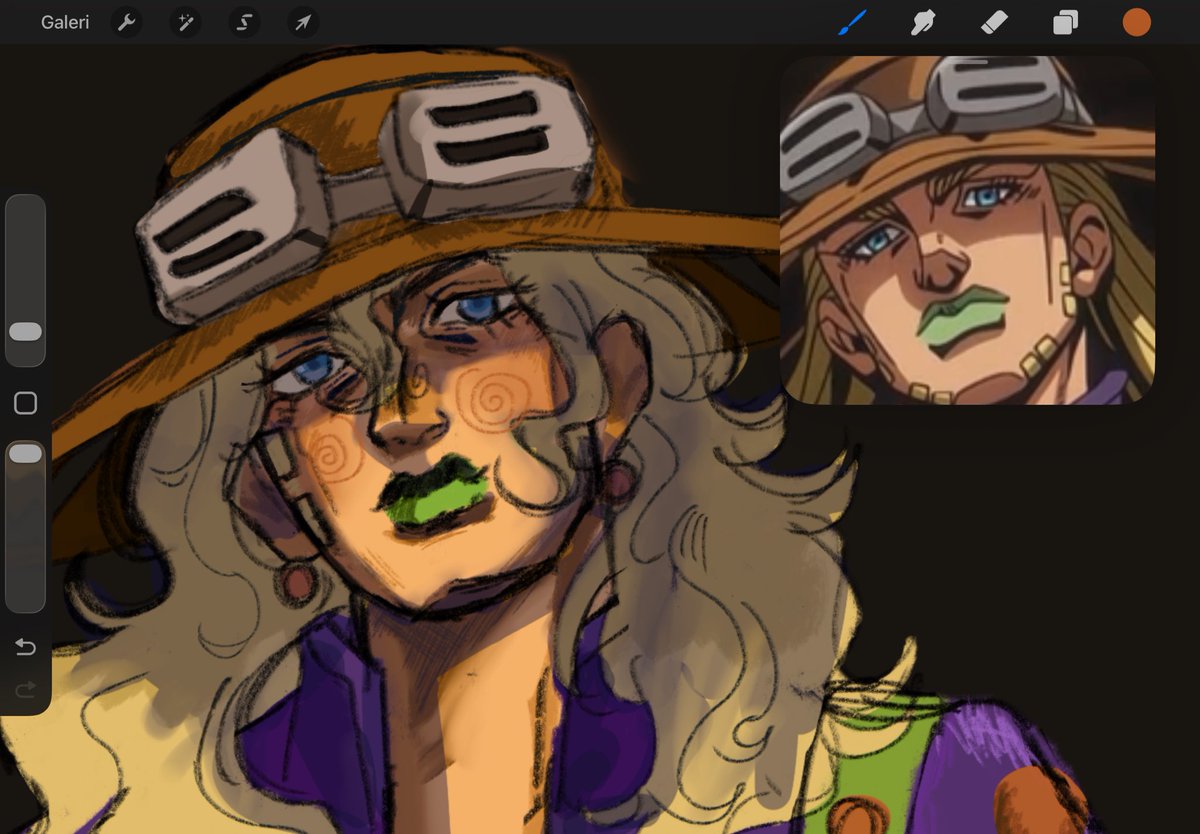Open the Galeri gallery view
Viewport: 1200px width, 834px height.
coord(65,22)
